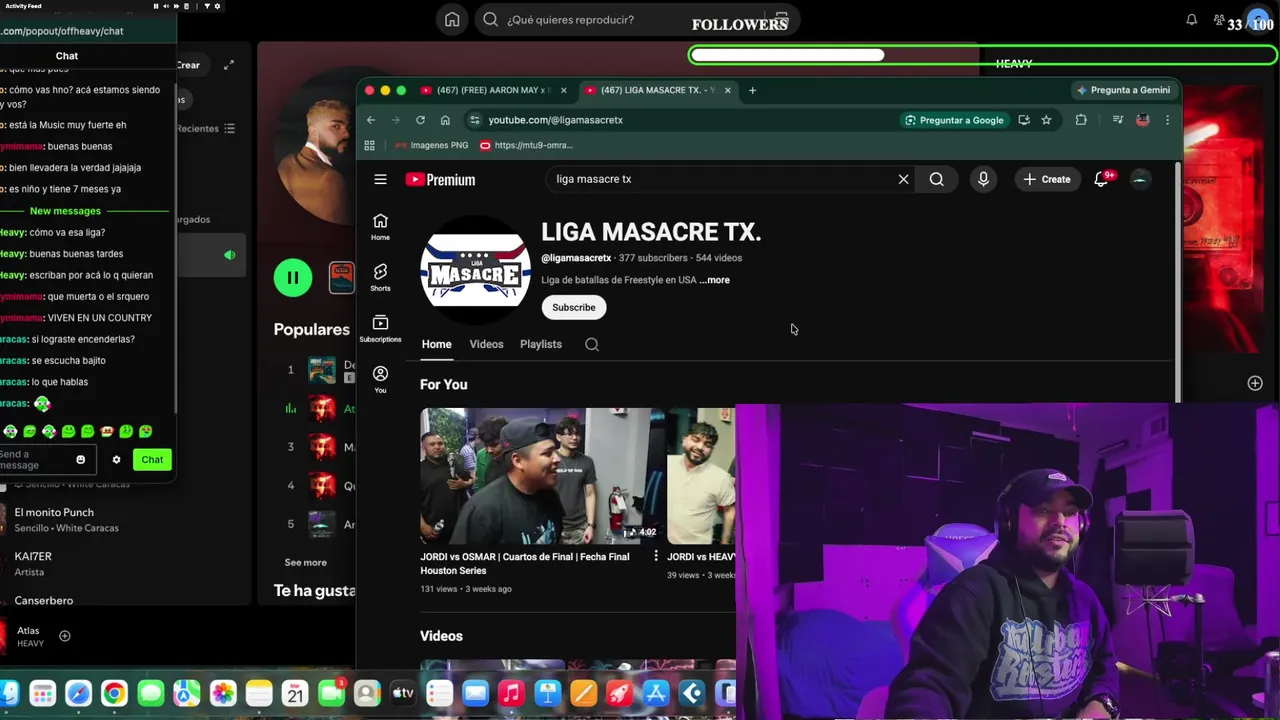Screen dimensions: 1280x720
Task: Open Apple TV from the dock
Action: [403, 693]
